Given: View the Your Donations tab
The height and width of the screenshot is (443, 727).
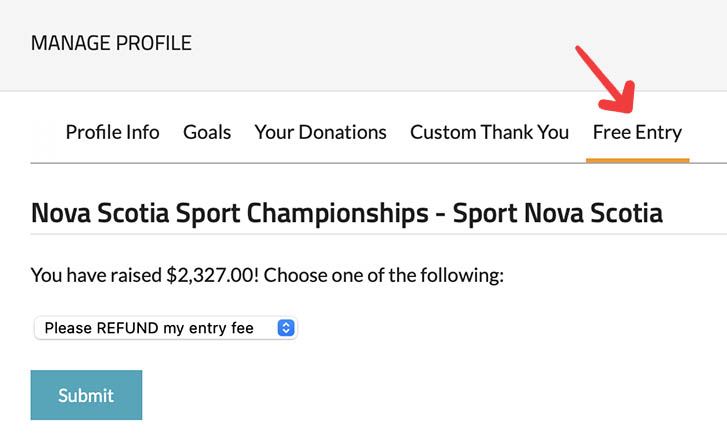Looking at the screenshot, I should (x=320, y=132).
